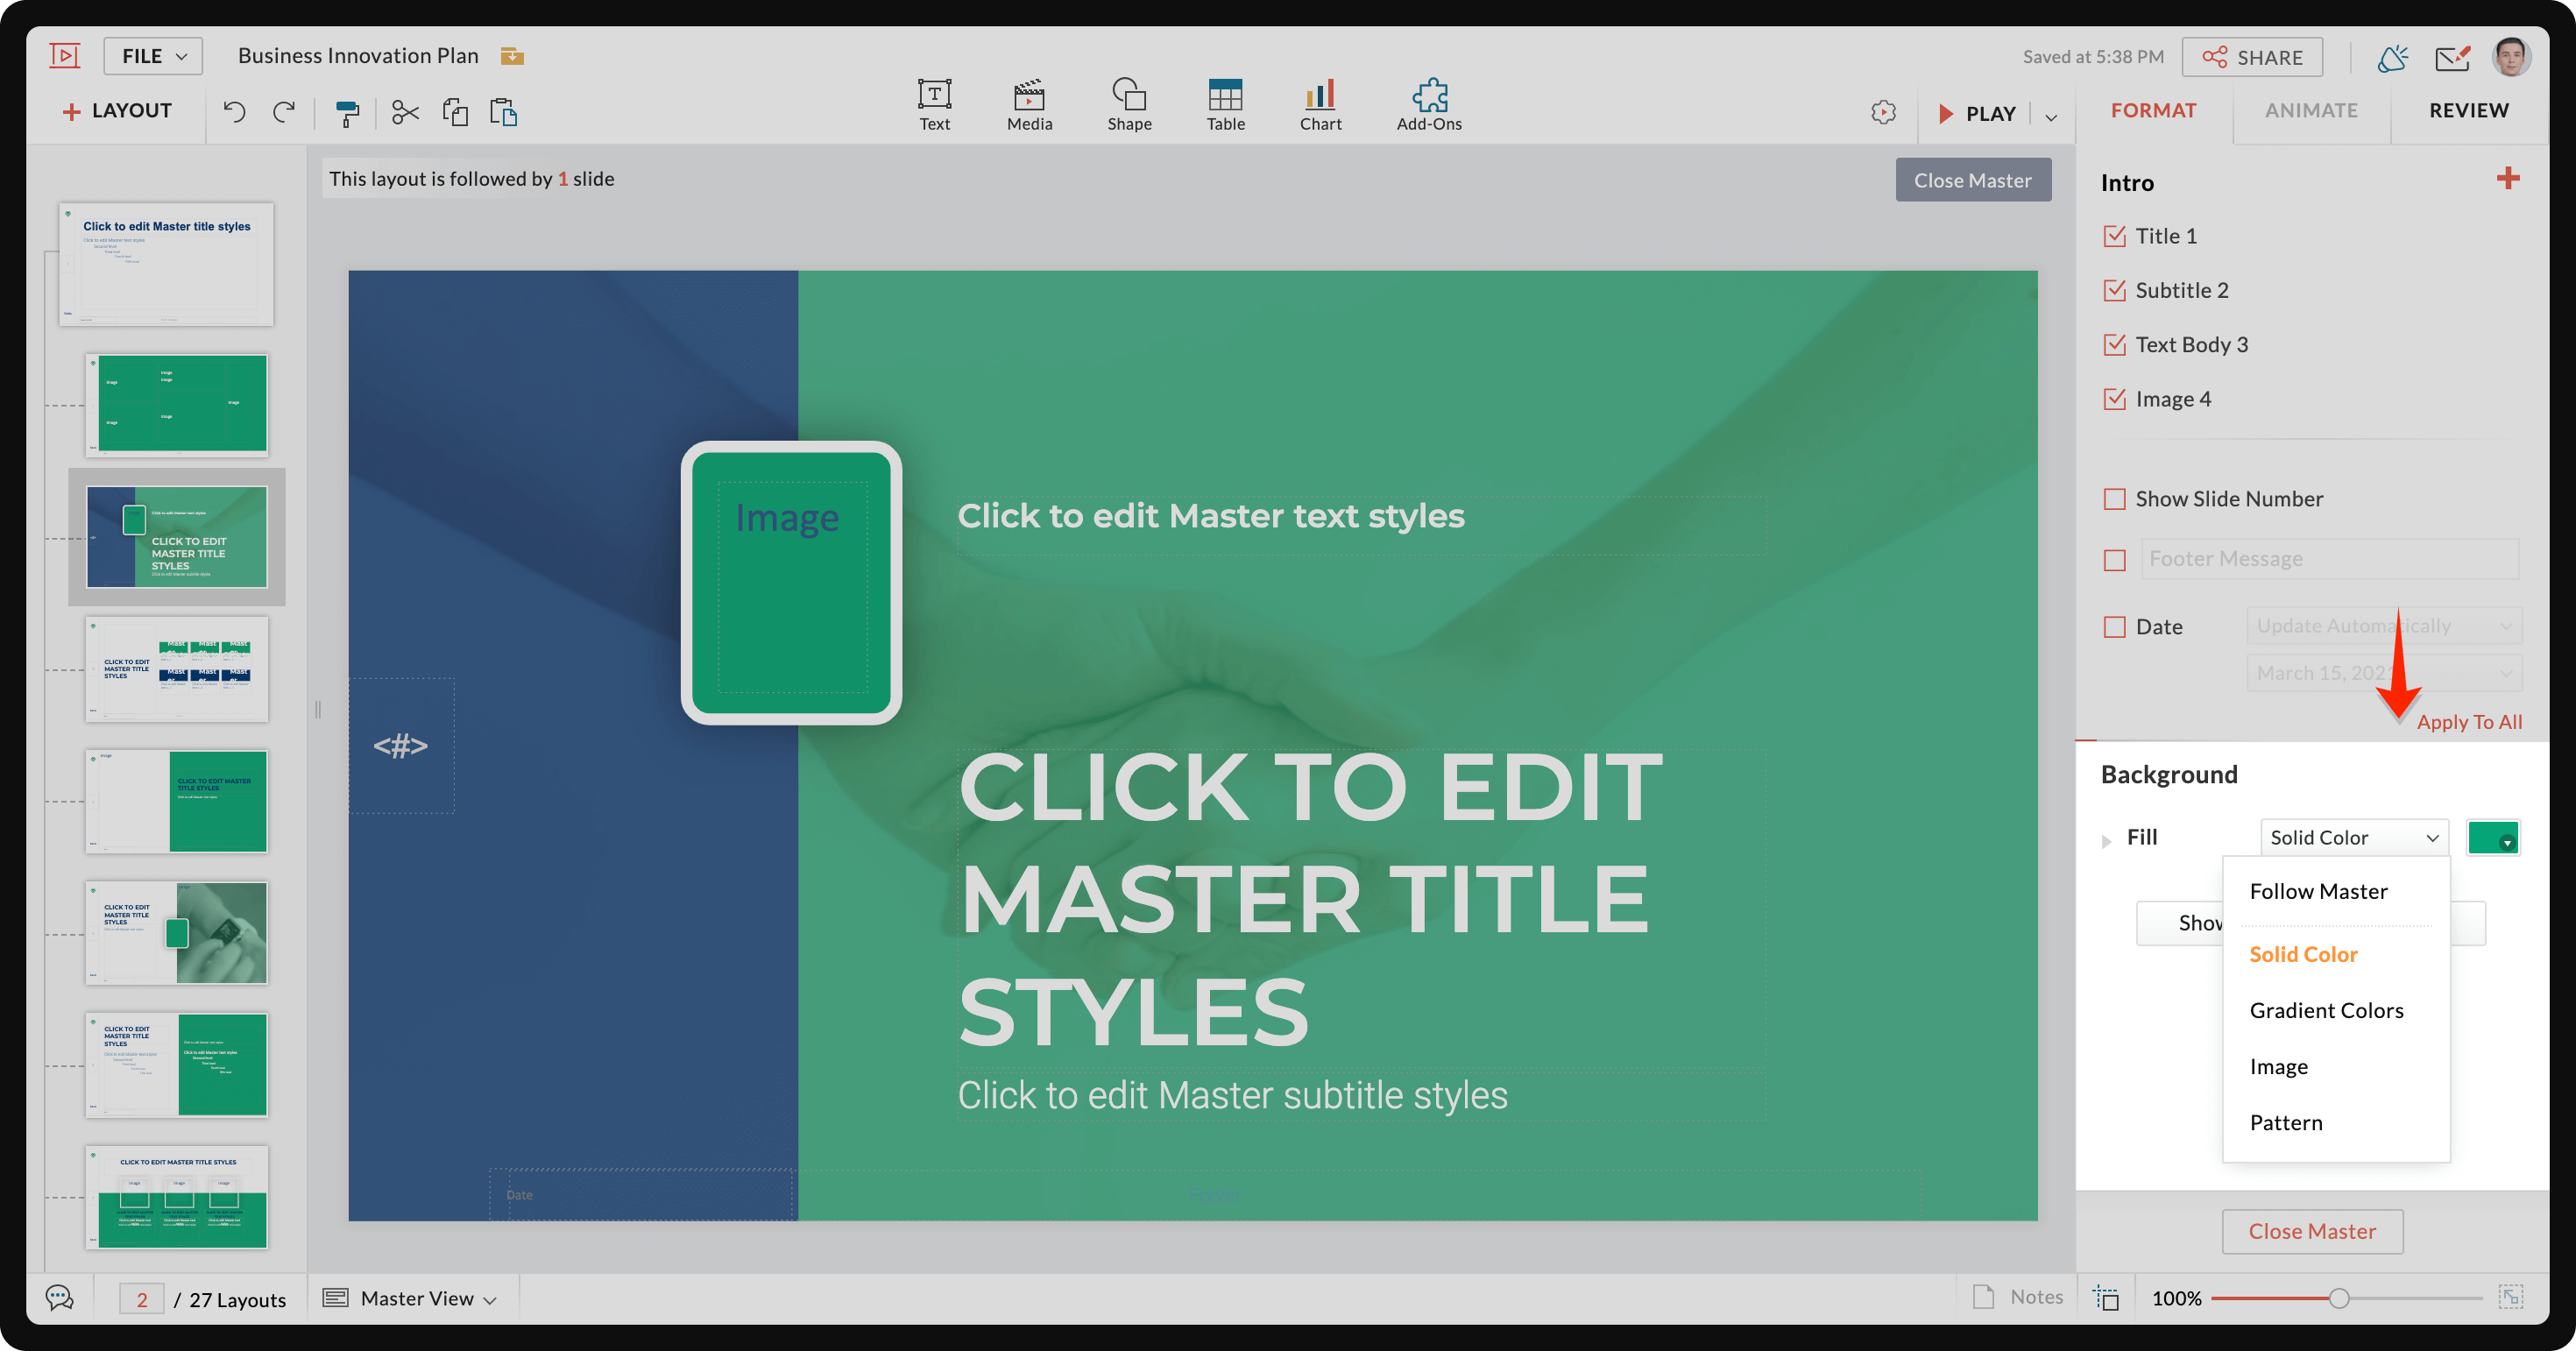Image resolution: width=2576 pixels, height=1351 pixels.
Task: Enable Show Slide Number
Action: coord(2114,499)
